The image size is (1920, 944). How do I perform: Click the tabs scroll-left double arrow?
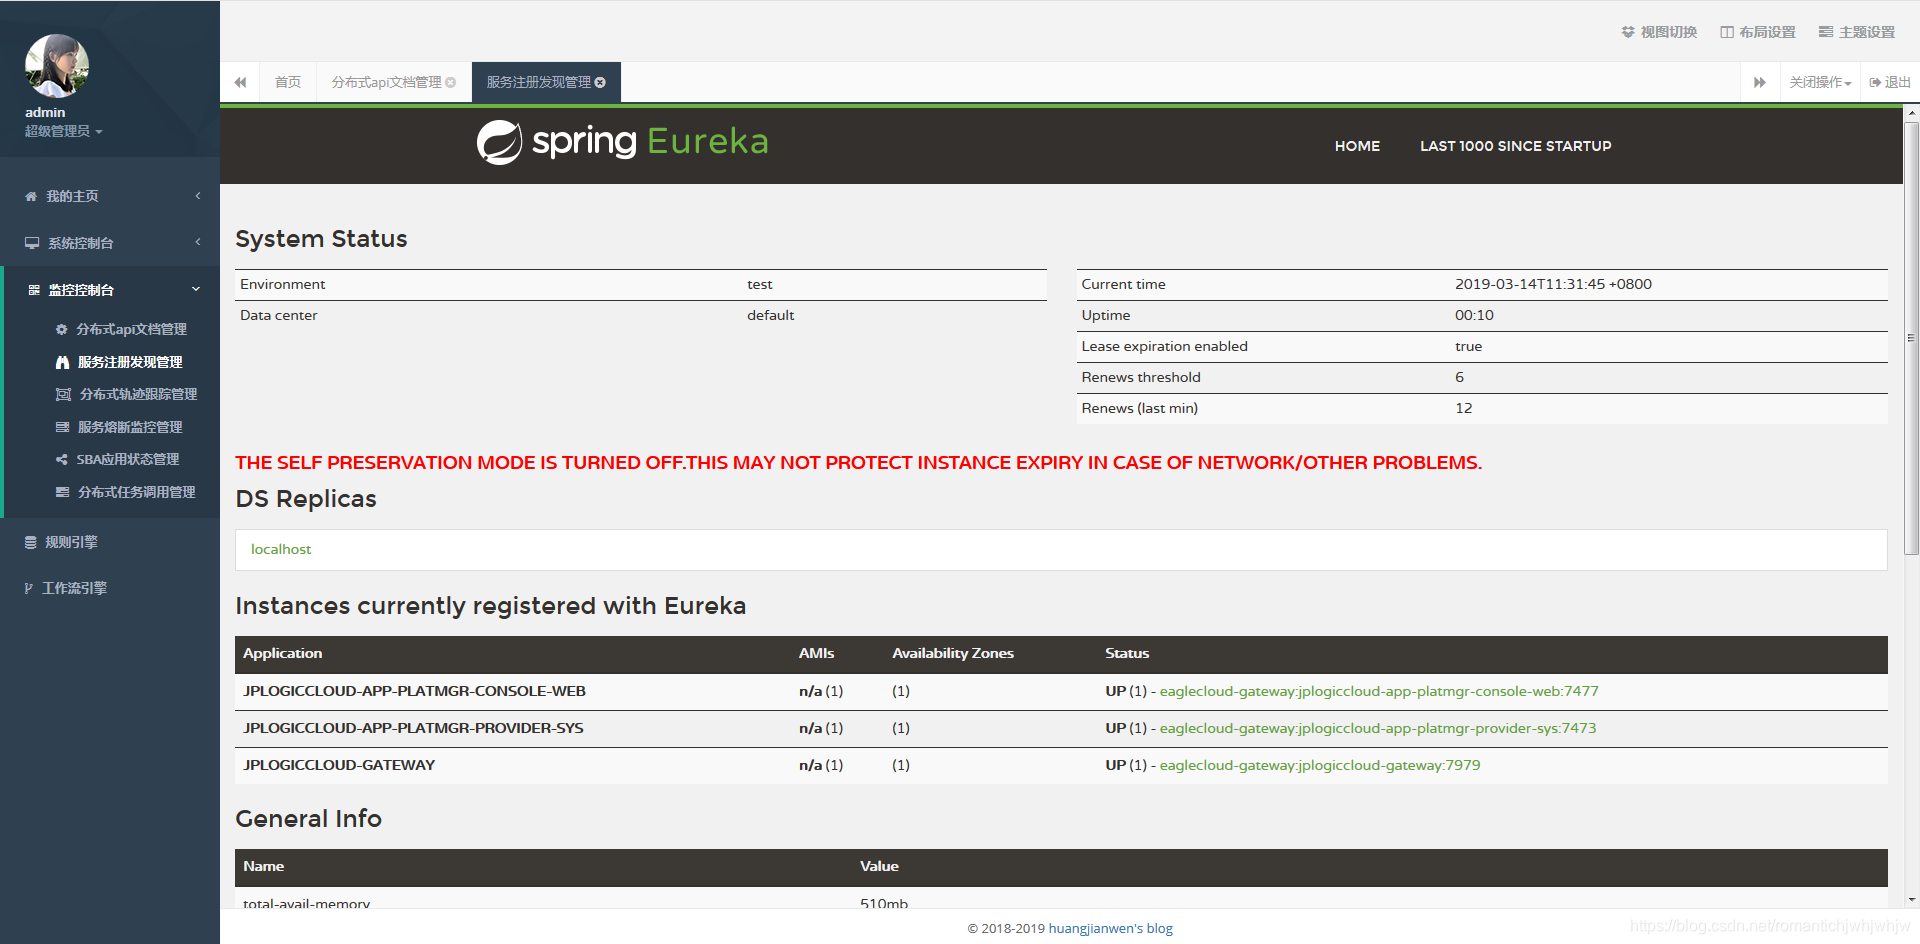pyautogui.click(x=240, y=82)
